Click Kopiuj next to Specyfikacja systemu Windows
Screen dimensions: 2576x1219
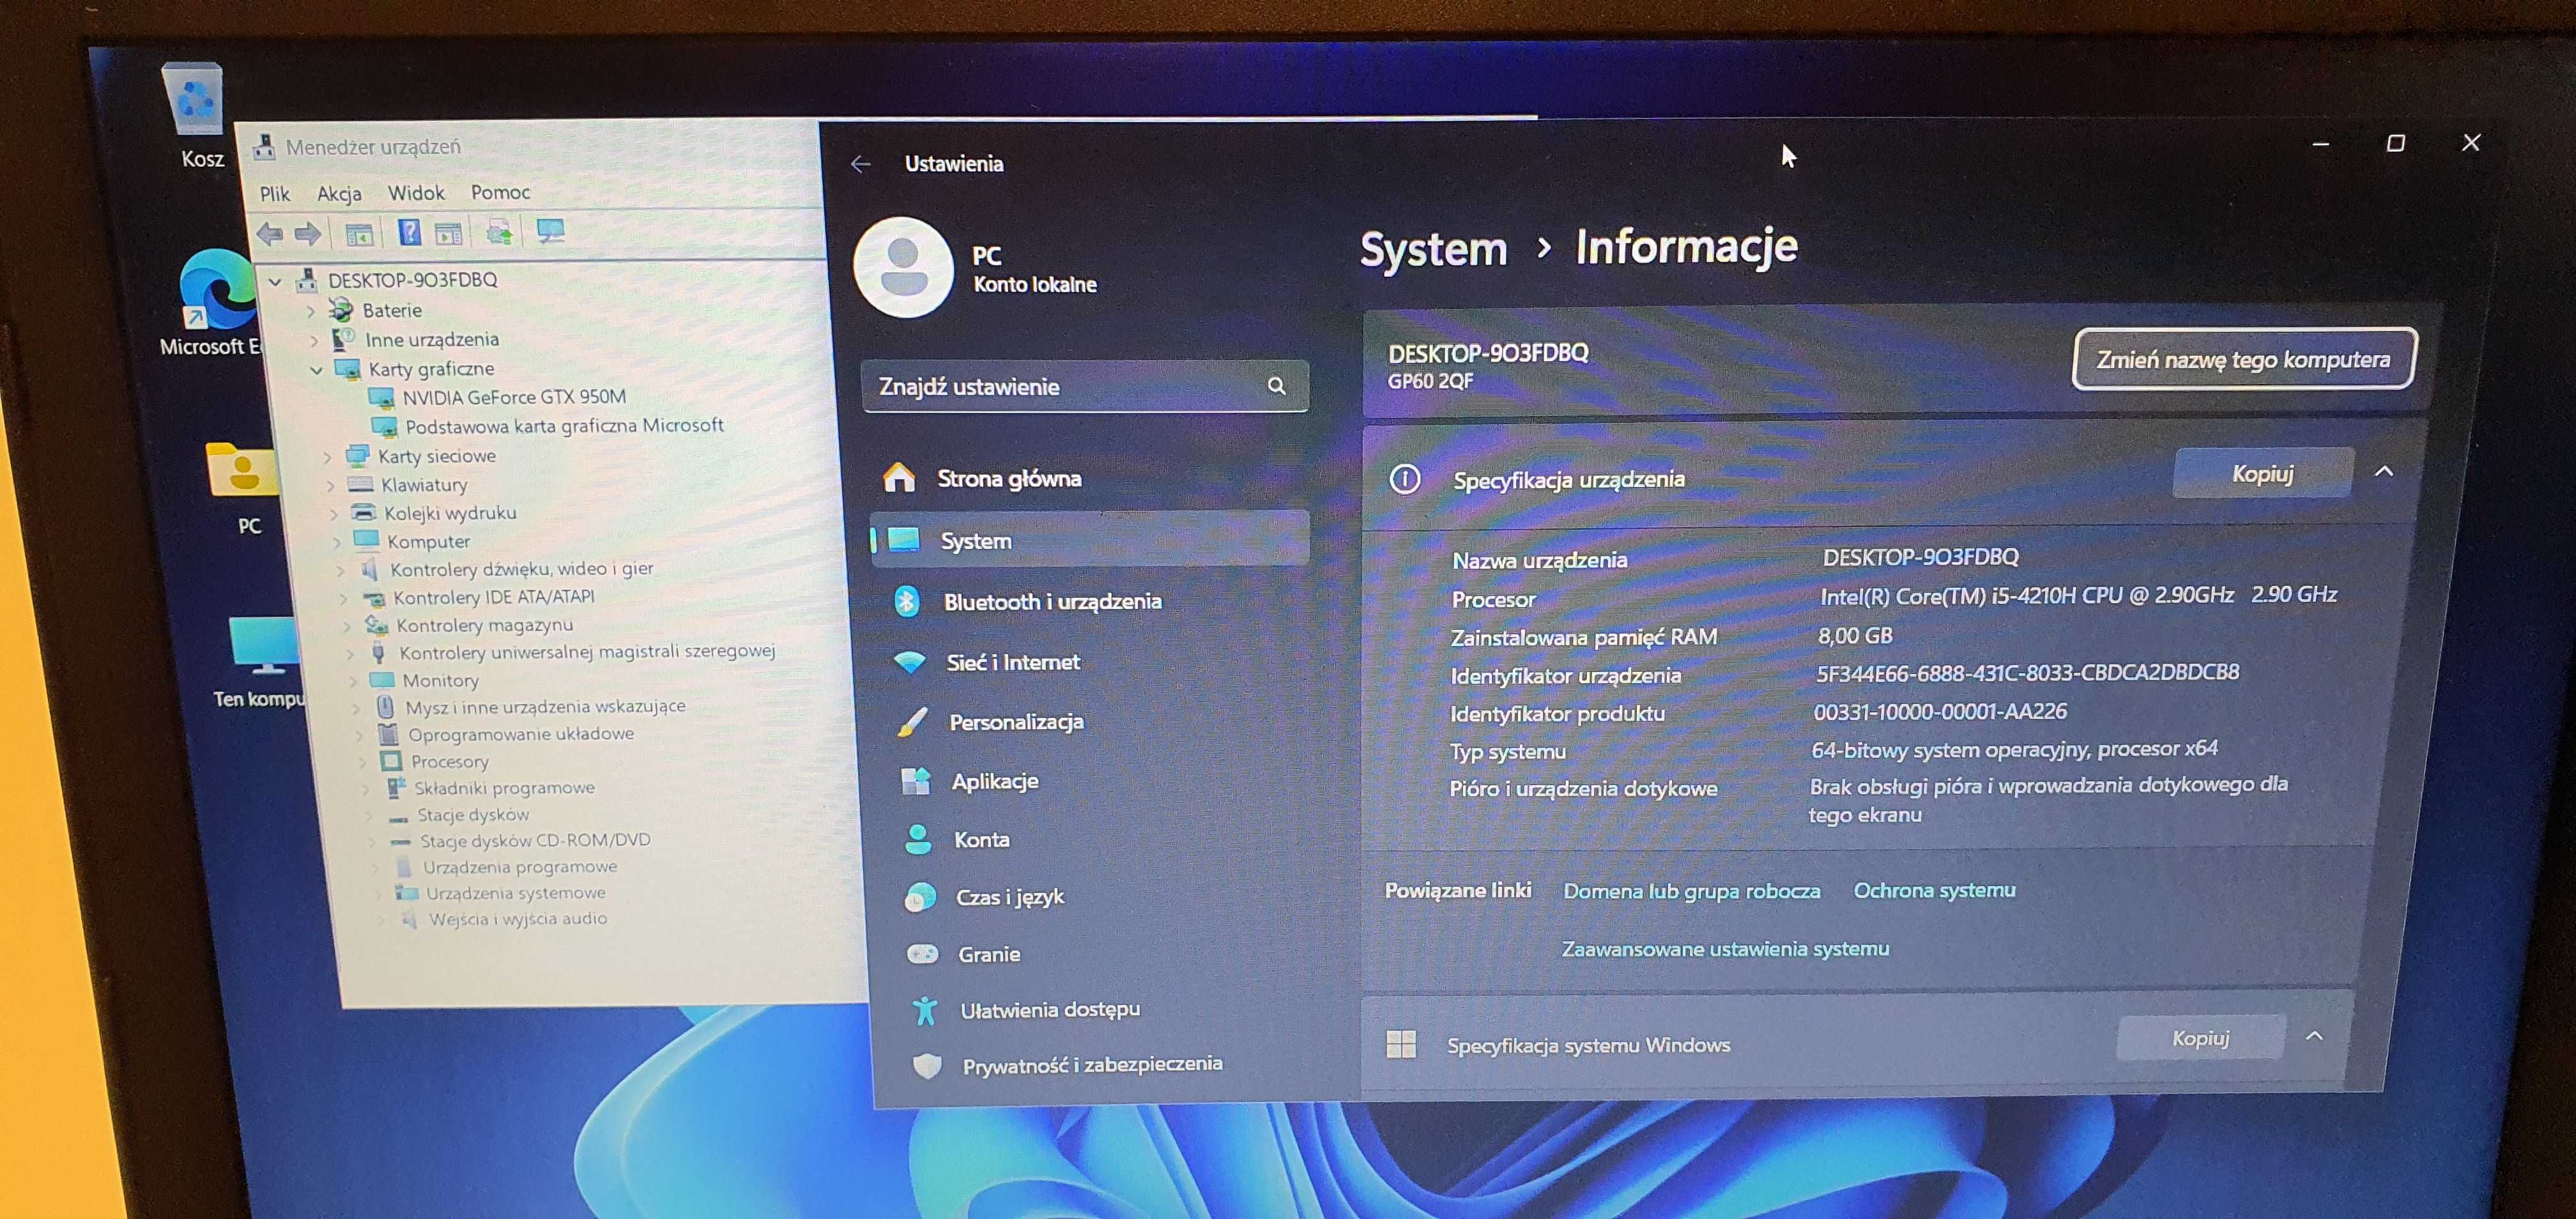click(x=2200, y=1038)
